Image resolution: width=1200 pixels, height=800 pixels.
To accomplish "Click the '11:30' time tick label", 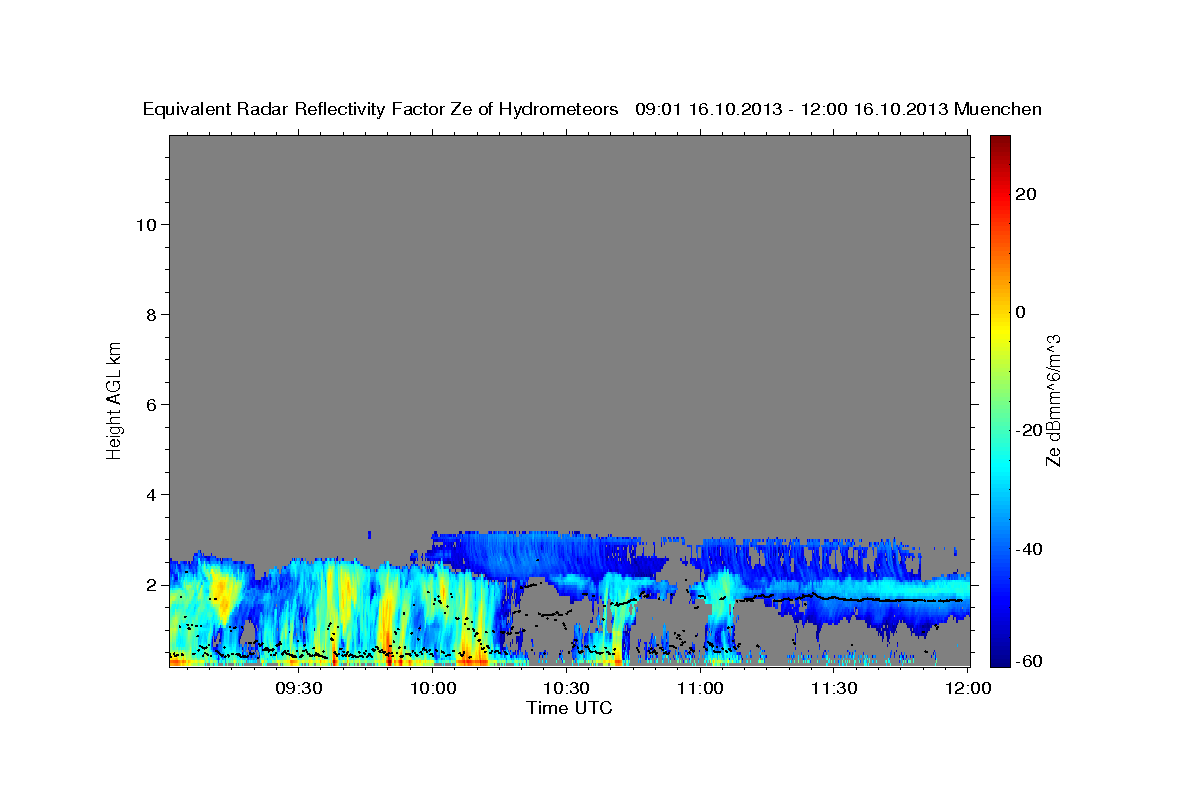I will [834, 689].
